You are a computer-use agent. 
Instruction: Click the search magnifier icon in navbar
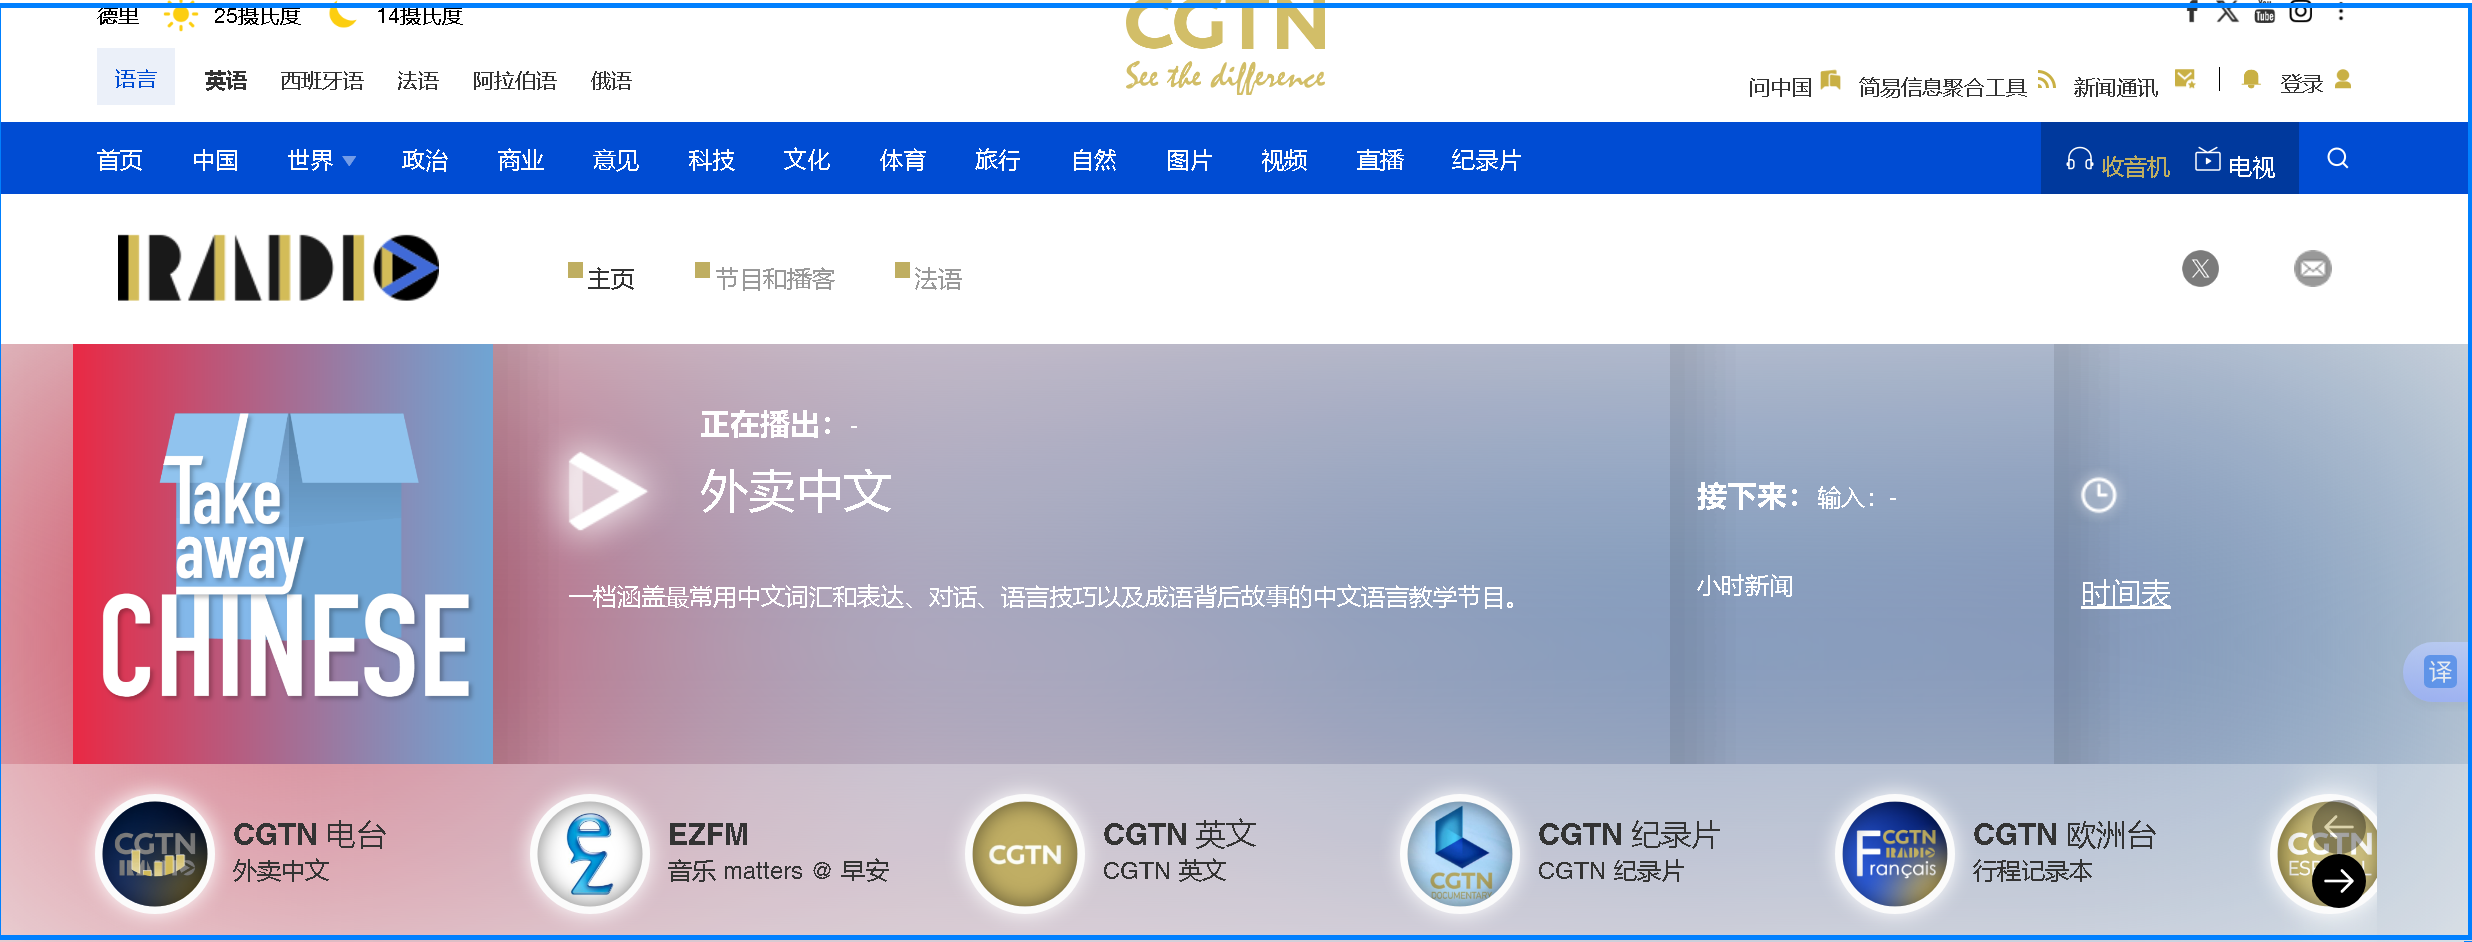pyautogui.click(x=2337, y=159)
